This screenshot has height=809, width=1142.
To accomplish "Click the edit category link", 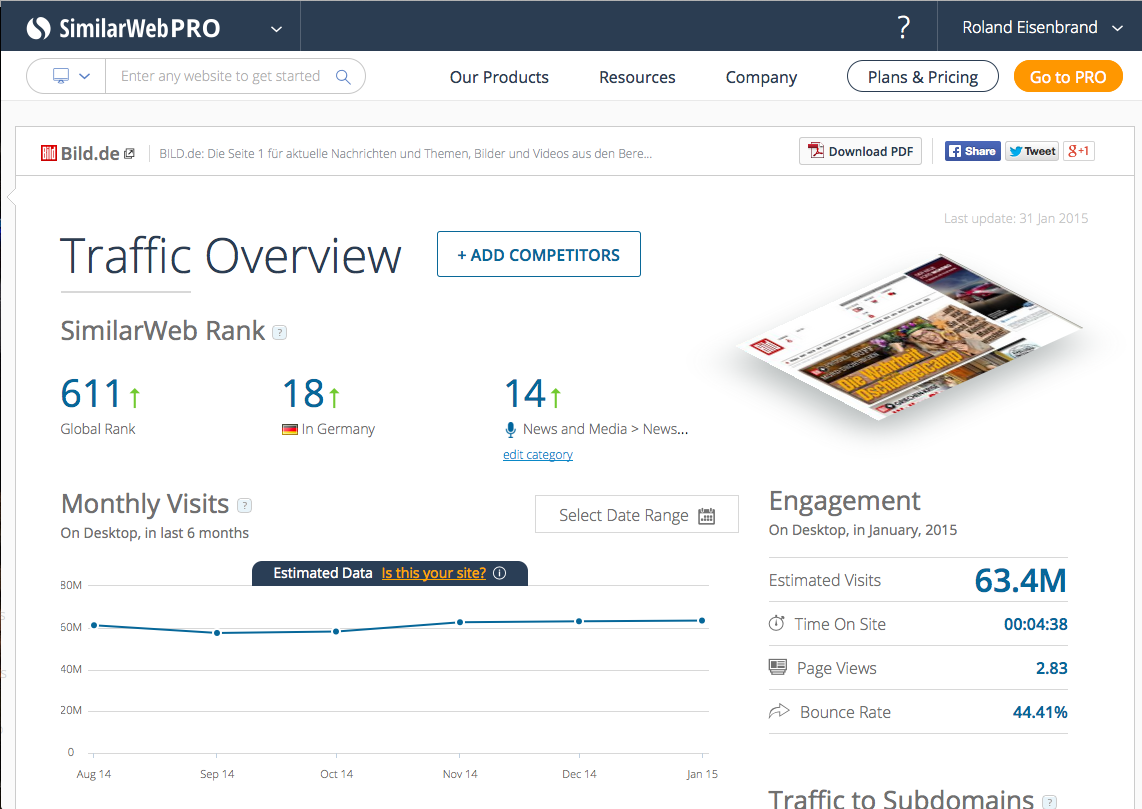I will 538,455.
